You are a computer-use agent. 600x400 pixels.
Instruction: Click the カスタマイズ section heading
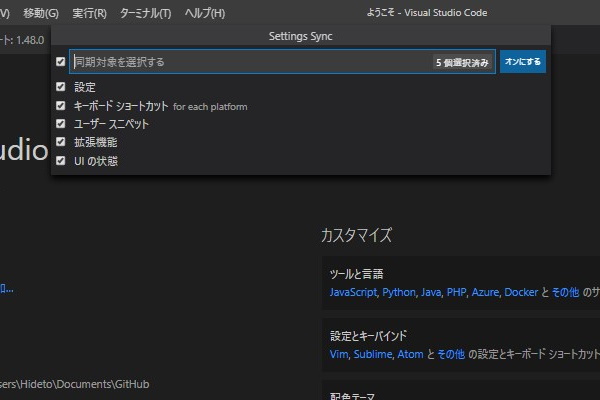pyautogui.click(x=356, y=235)
